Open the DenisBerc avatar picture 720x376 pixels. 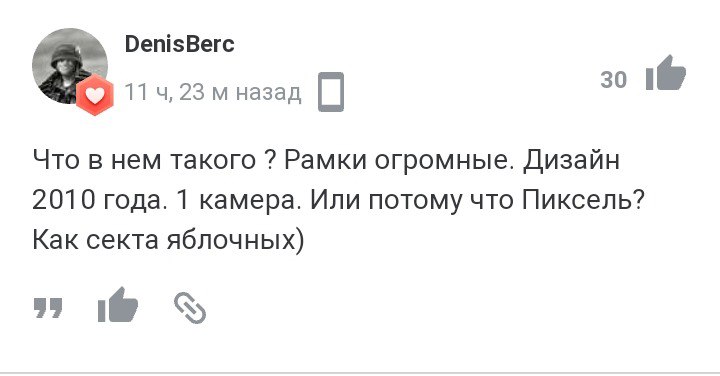[x=70, y=66]
